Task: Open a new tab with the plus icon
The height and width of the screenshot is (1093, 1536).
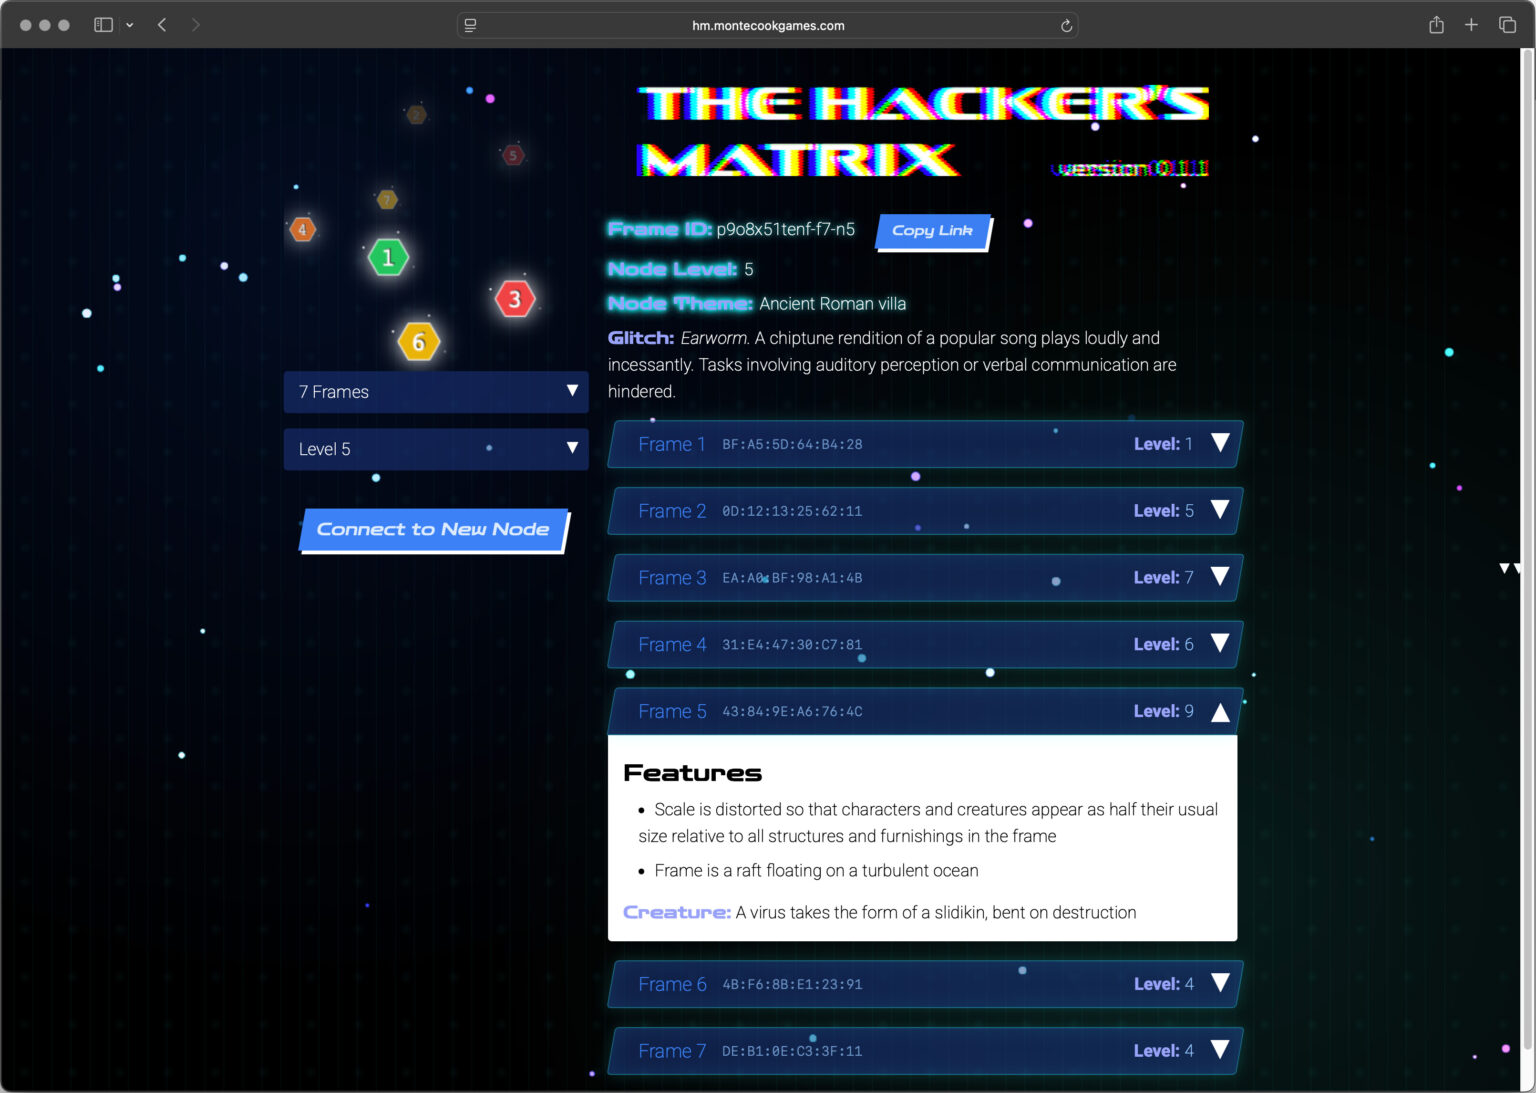Action: pos(1471,24)
